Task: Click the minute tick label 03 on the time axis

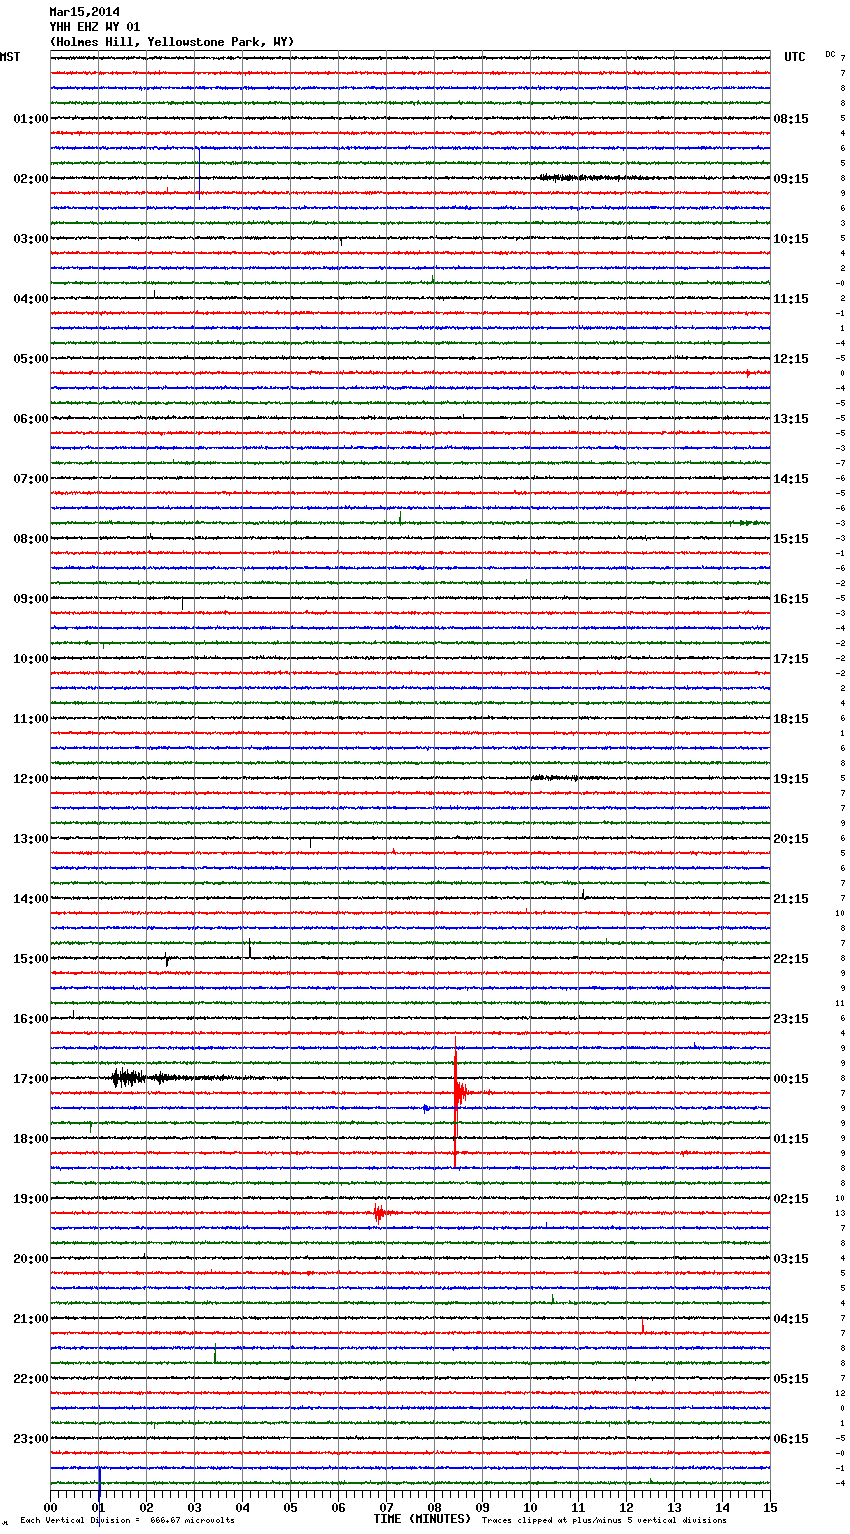Action: (194, 1507)
